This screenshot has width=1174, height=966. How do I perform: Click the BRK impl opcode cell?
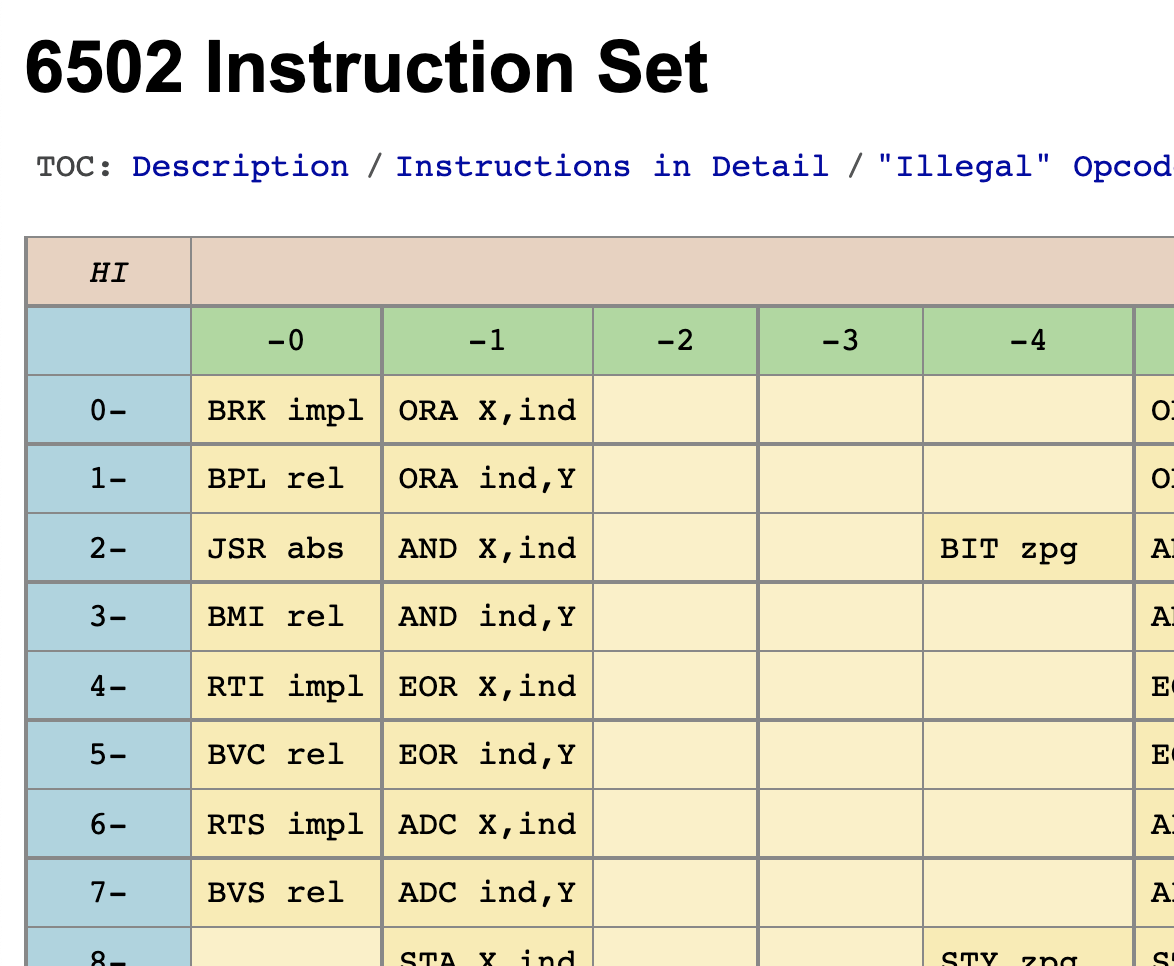(286, 410)
